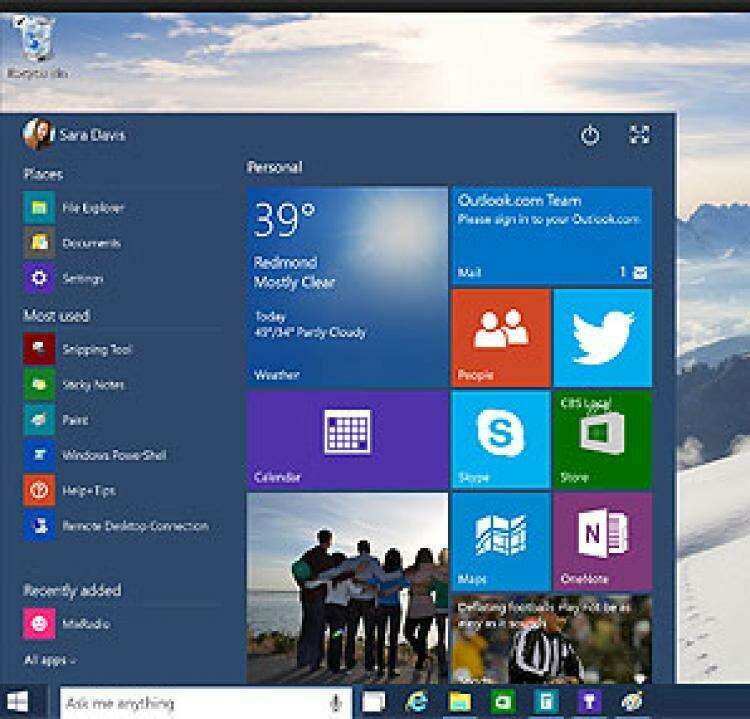The image size is (750, 719).
Task: Click the Sticky Notes label
Action: pos(93,385)
